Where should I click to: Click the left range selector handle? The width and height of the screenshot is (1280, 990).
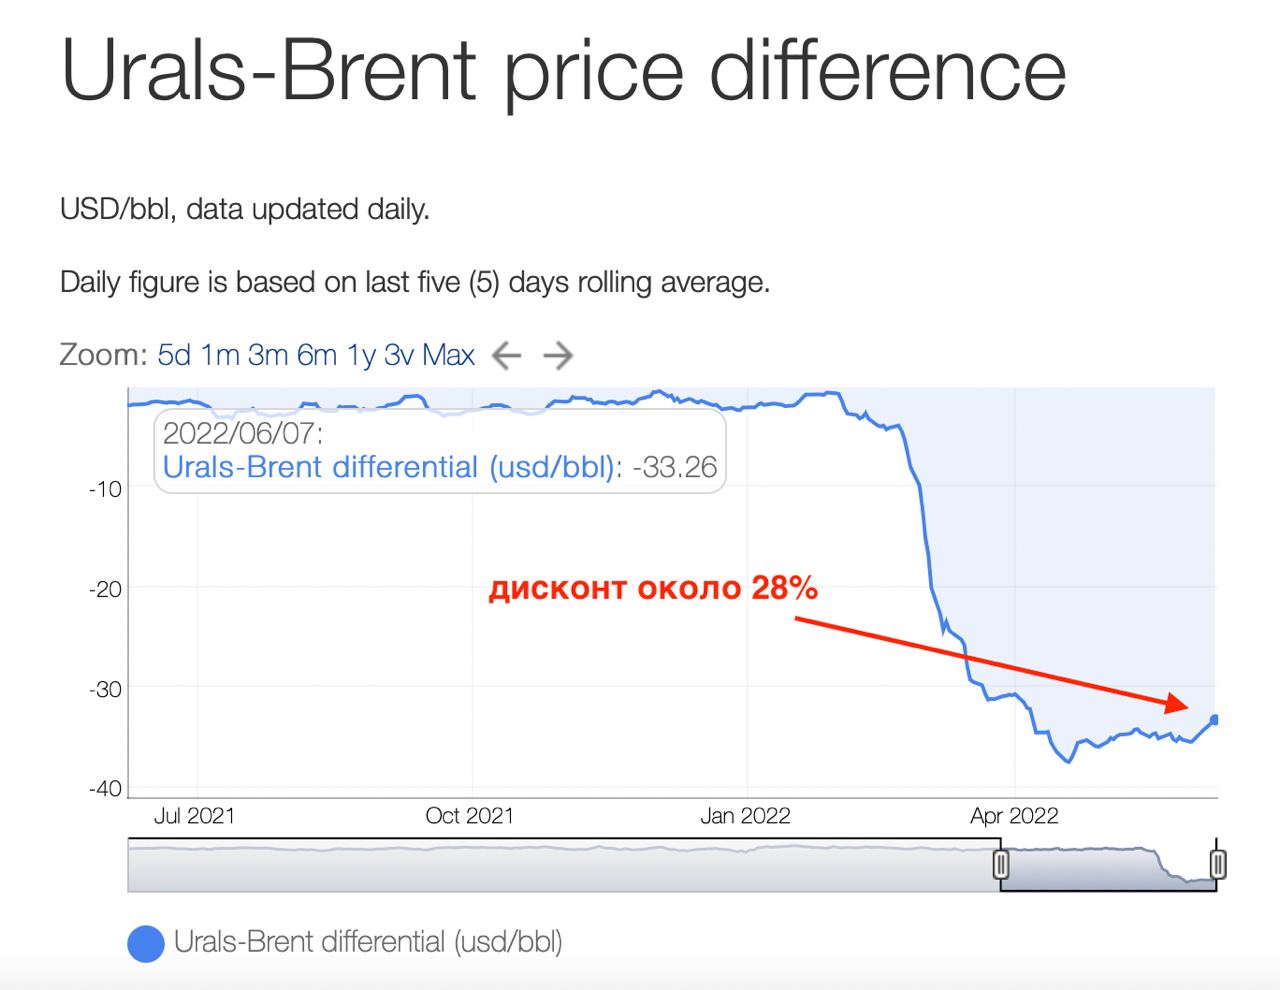click(1001, 864)
